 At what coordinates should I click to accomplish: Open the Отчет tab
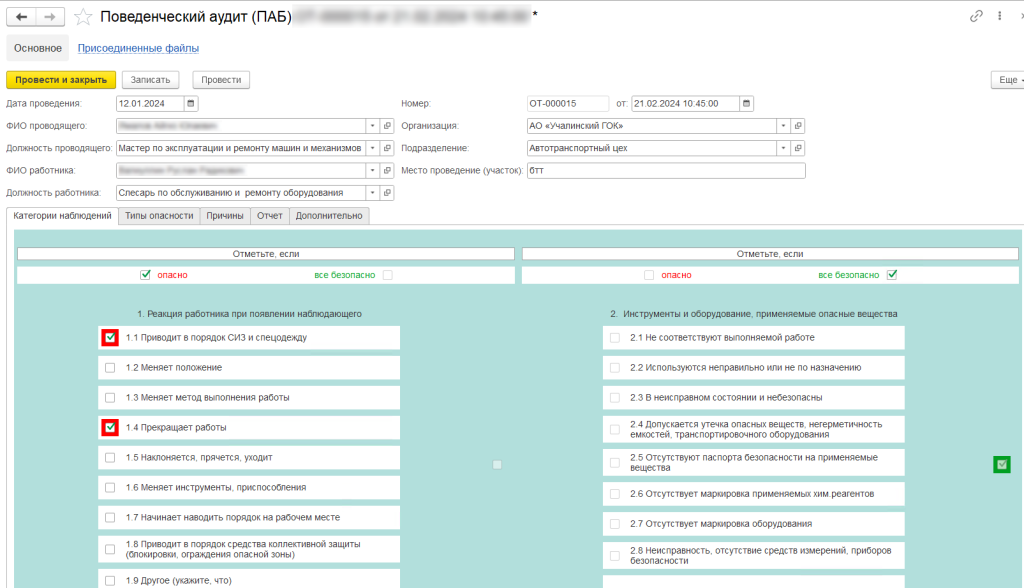(269, 216)
